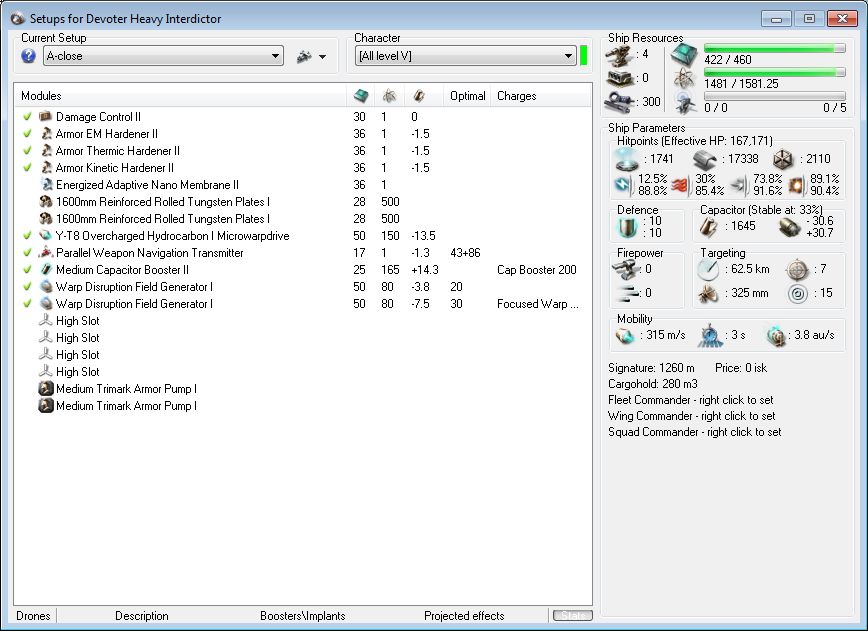Click the Modules column header
Screen dimensions: 868x631
pos(180,96)
